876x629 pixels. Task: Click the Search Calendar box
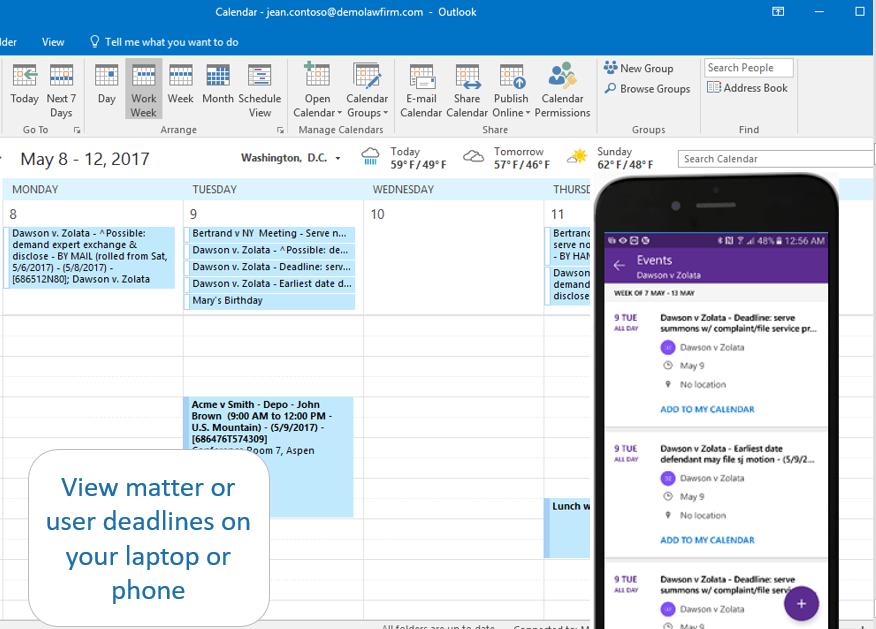tap(775, 159)
